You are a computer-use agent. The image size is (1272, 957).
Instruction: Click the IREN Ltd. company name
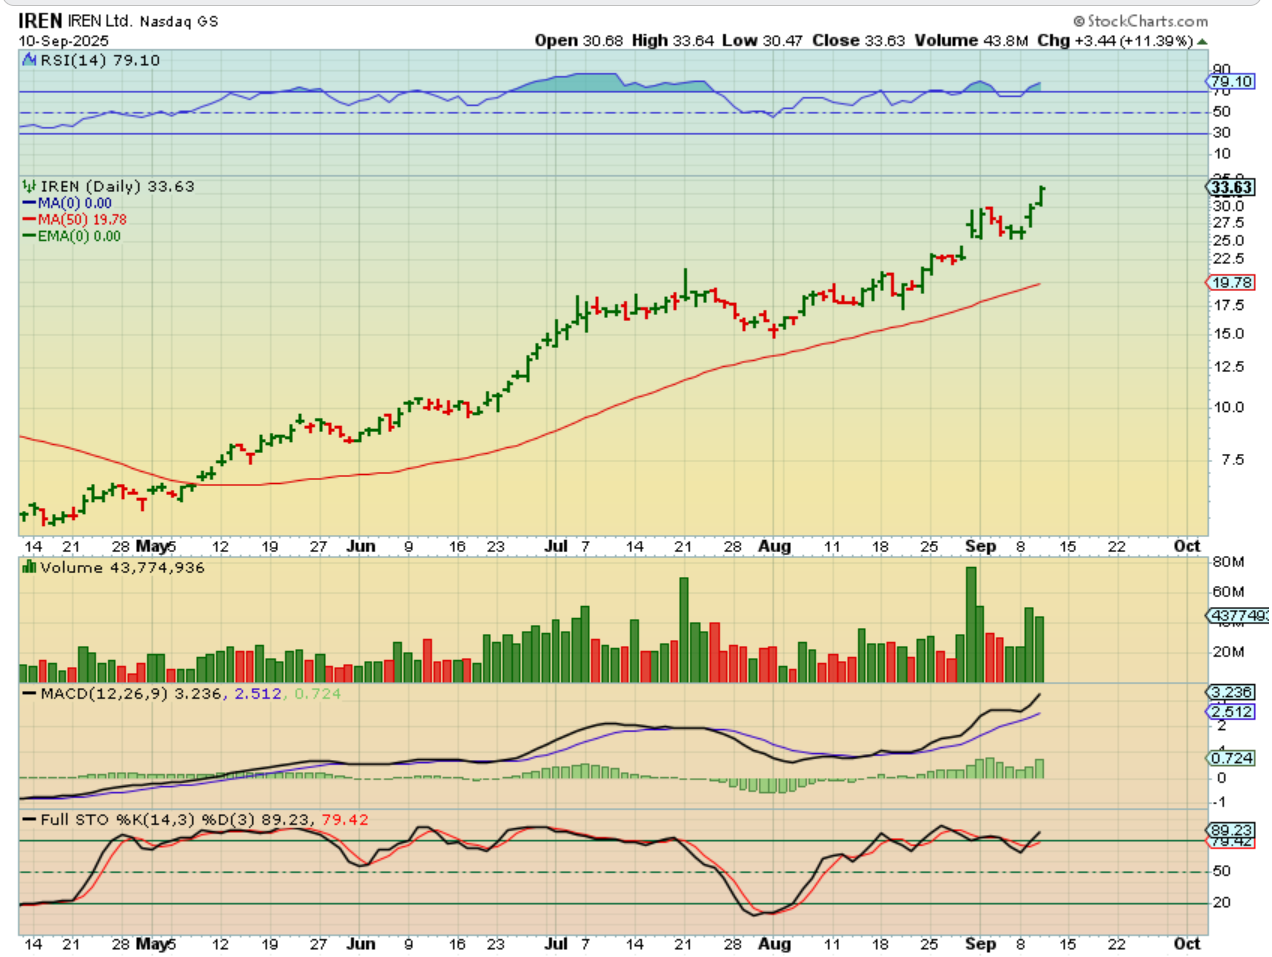pos(99,21)
